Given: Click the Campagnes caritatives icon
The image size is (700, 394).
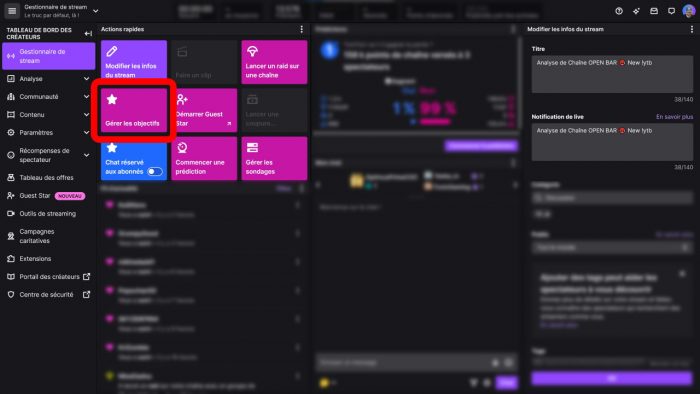Looking at the screenshot, I should click(11, 236).
